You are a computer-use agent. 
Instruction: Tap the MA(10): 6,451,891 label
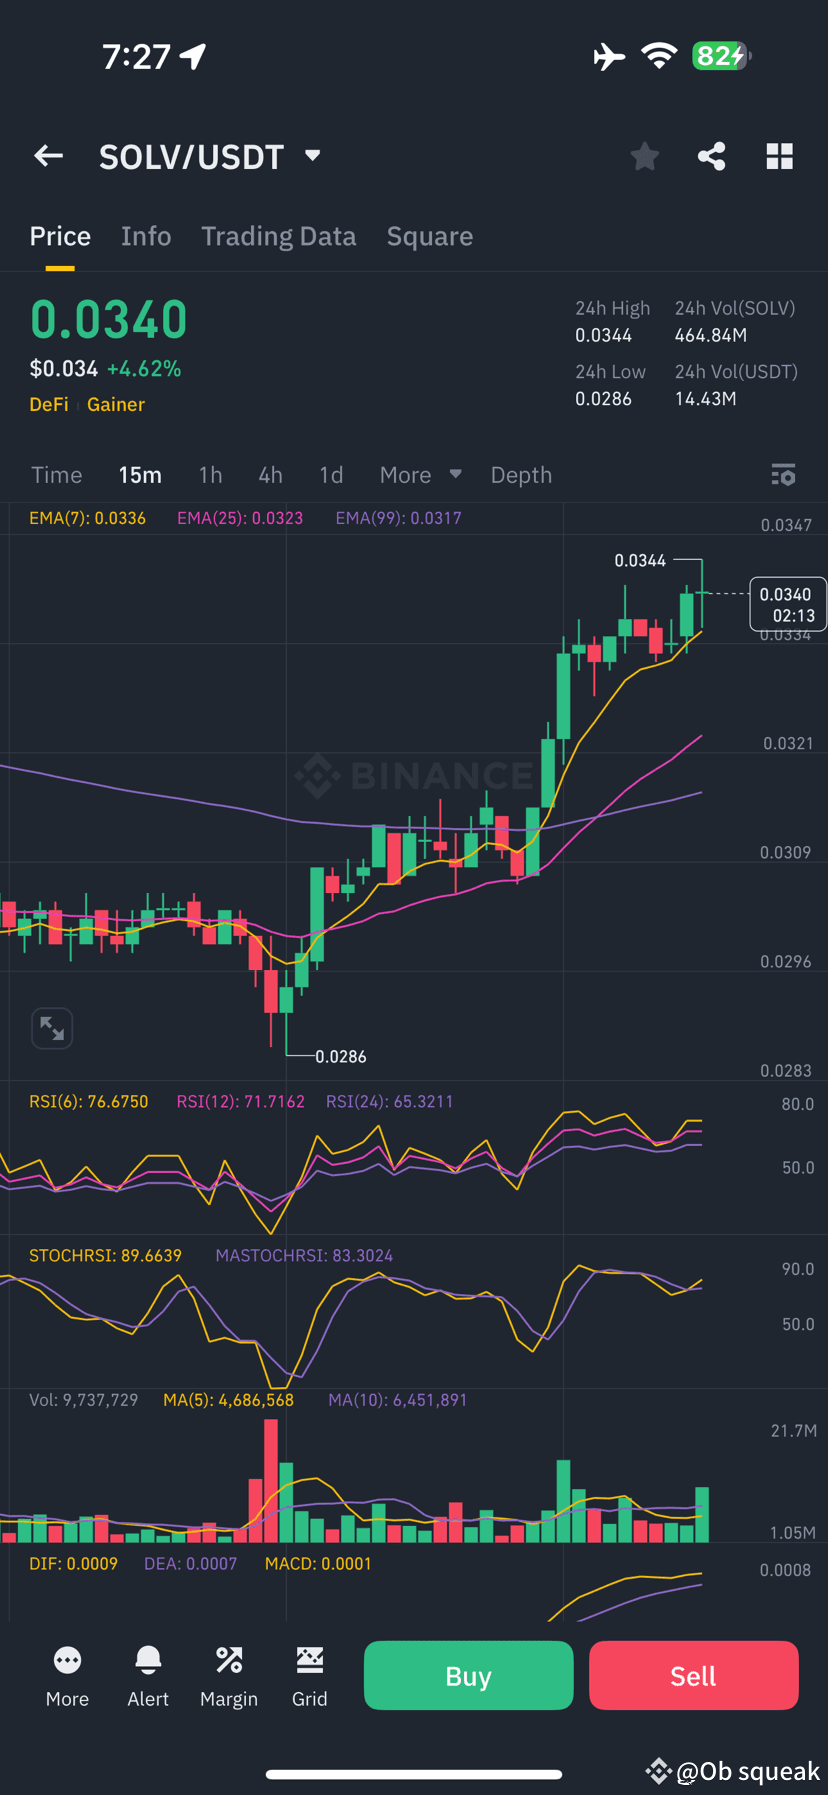(x=398, y=1400)
